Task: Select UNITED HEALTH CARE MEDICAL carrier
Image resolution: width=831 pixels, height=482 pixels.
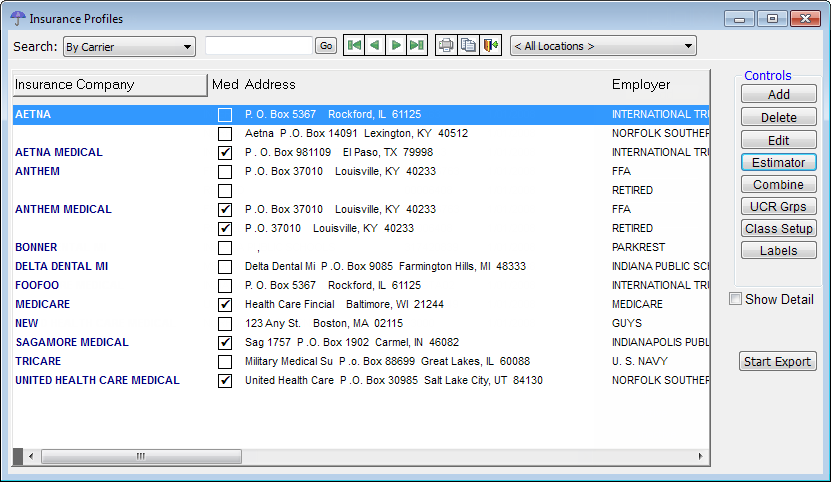Action: (97, 381)
